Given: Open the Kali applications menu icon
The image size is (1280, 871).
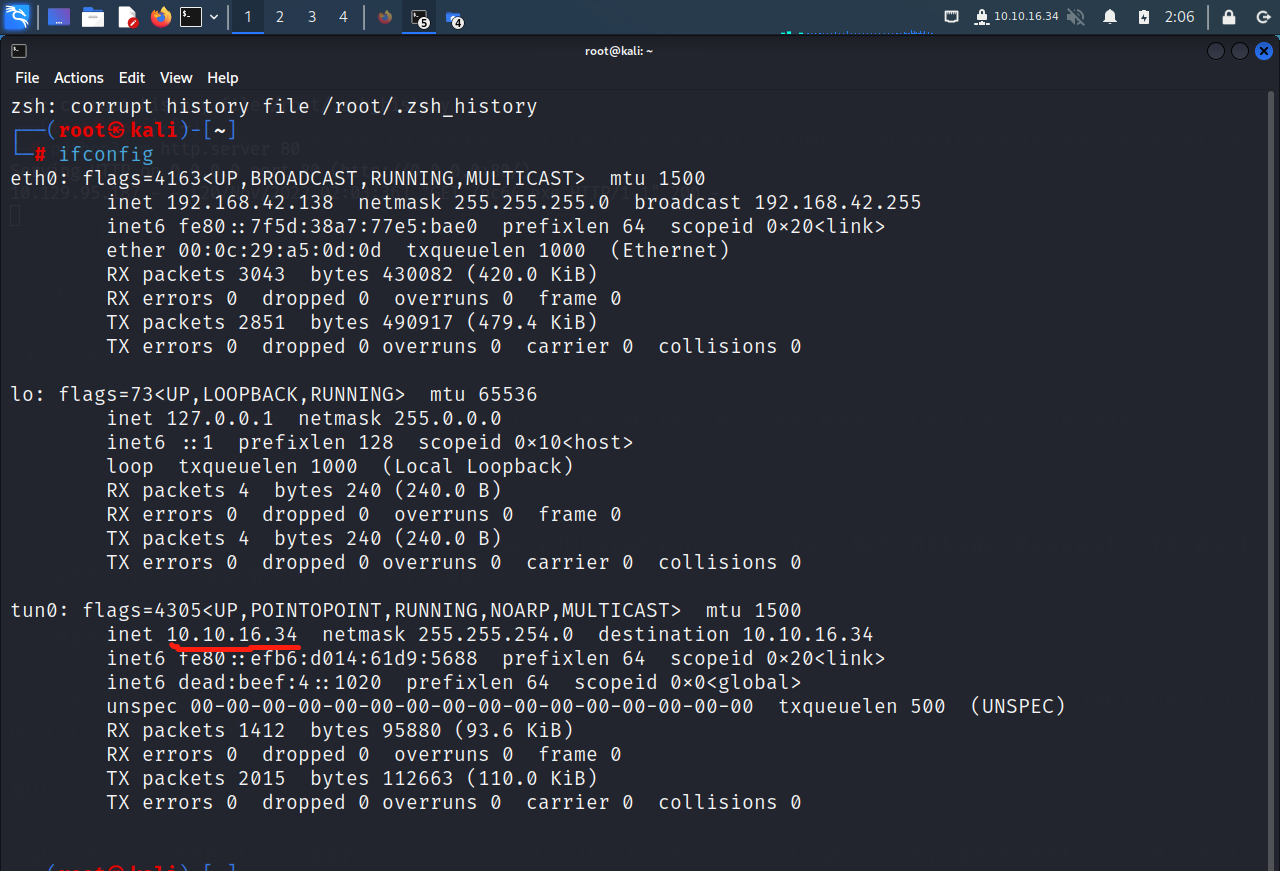Looking at the screenshot, I should (17, 17).
